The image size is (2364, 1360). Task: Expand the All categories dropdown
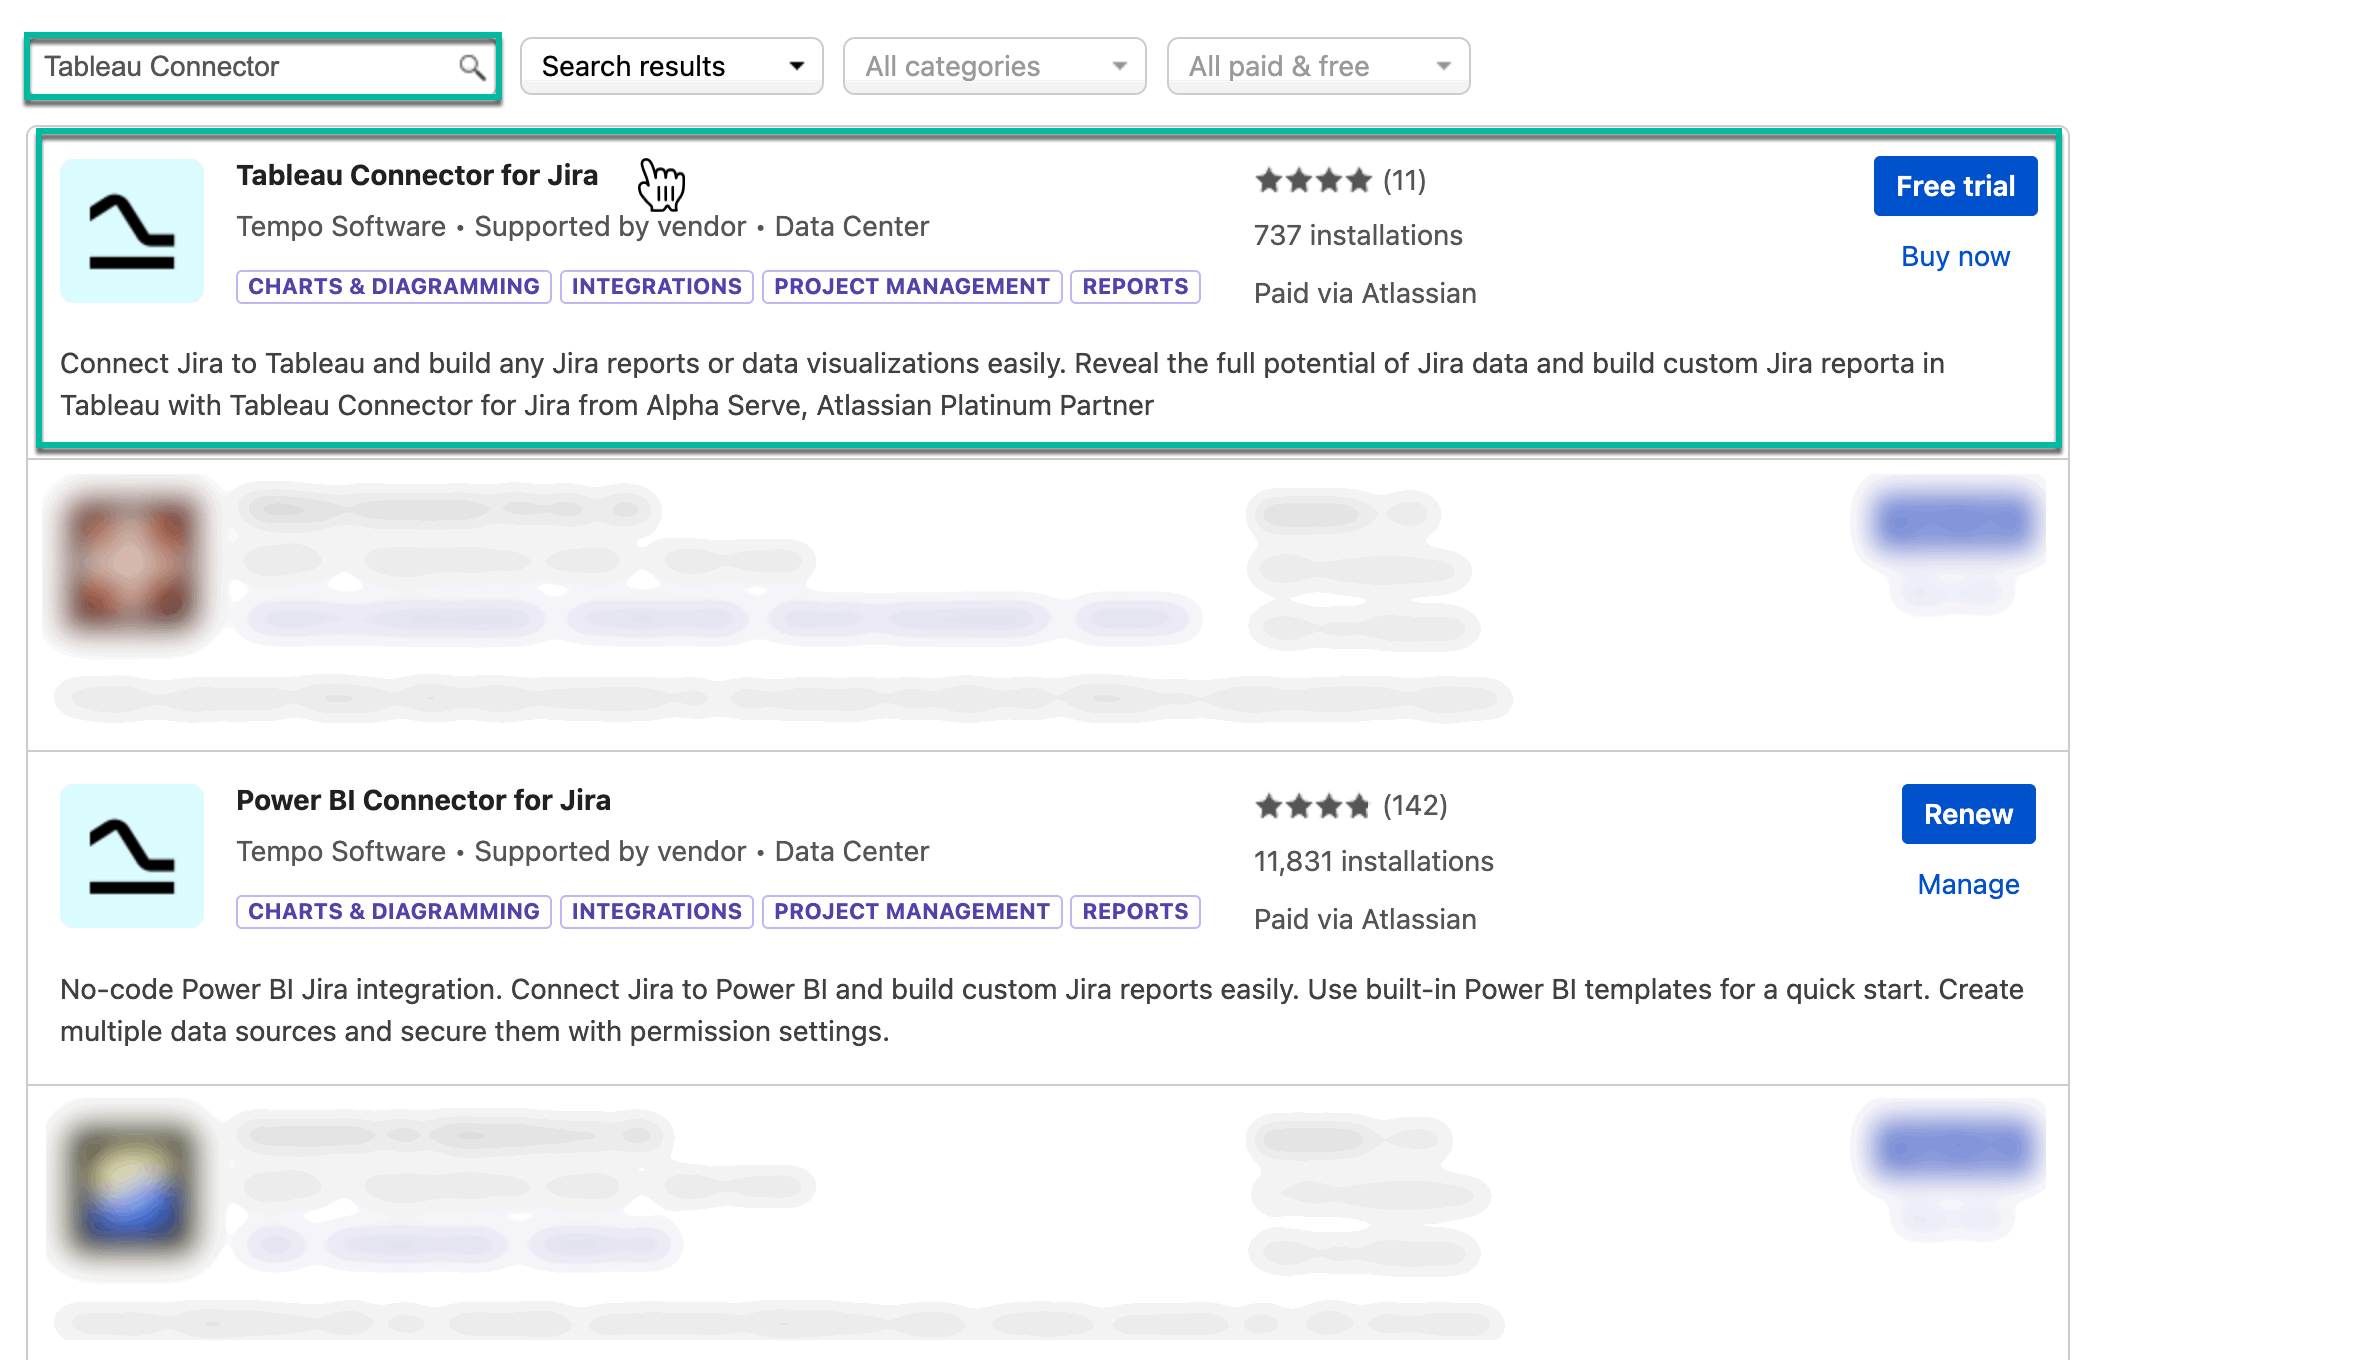pos(993,66)
